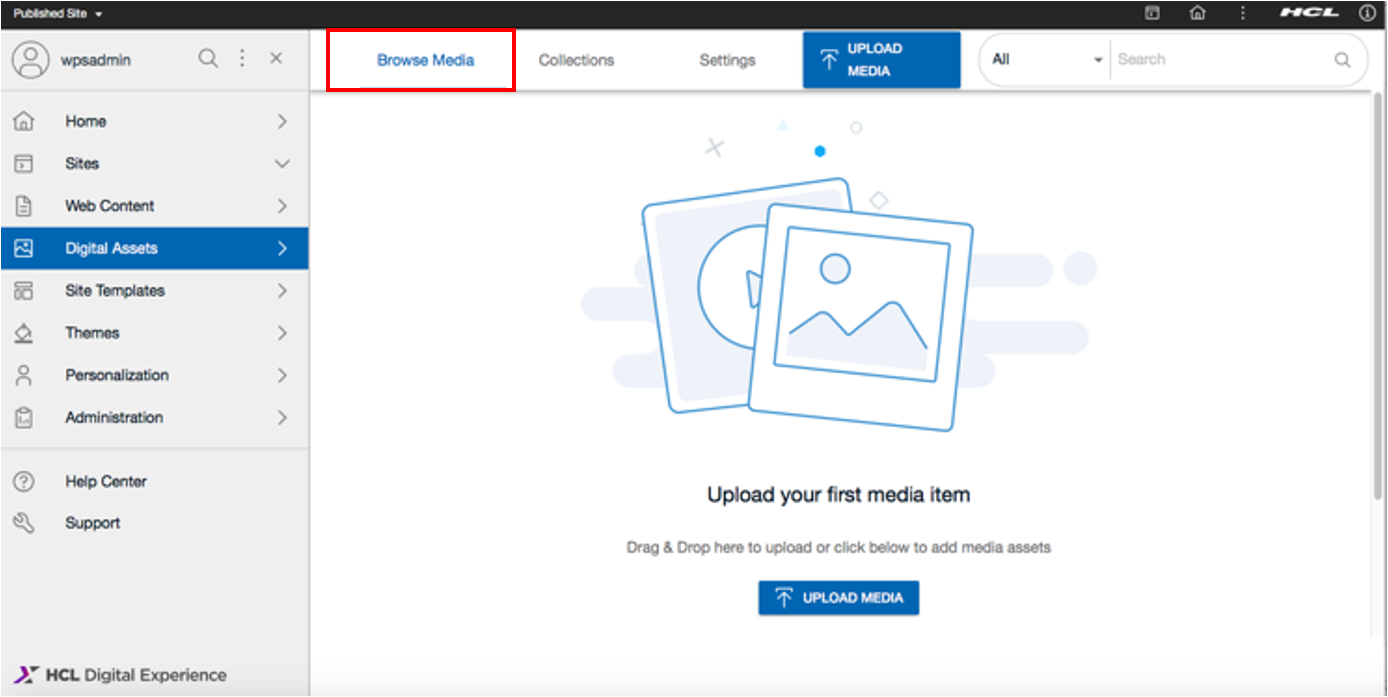
Task: Click the Web Content document icon
Action: 24,206
